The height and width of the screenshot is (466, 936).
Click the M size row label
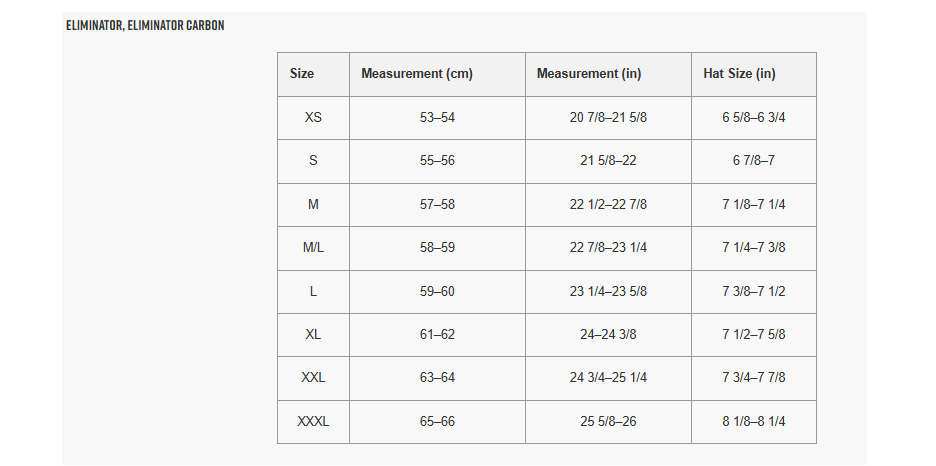[x=313, y=205]
